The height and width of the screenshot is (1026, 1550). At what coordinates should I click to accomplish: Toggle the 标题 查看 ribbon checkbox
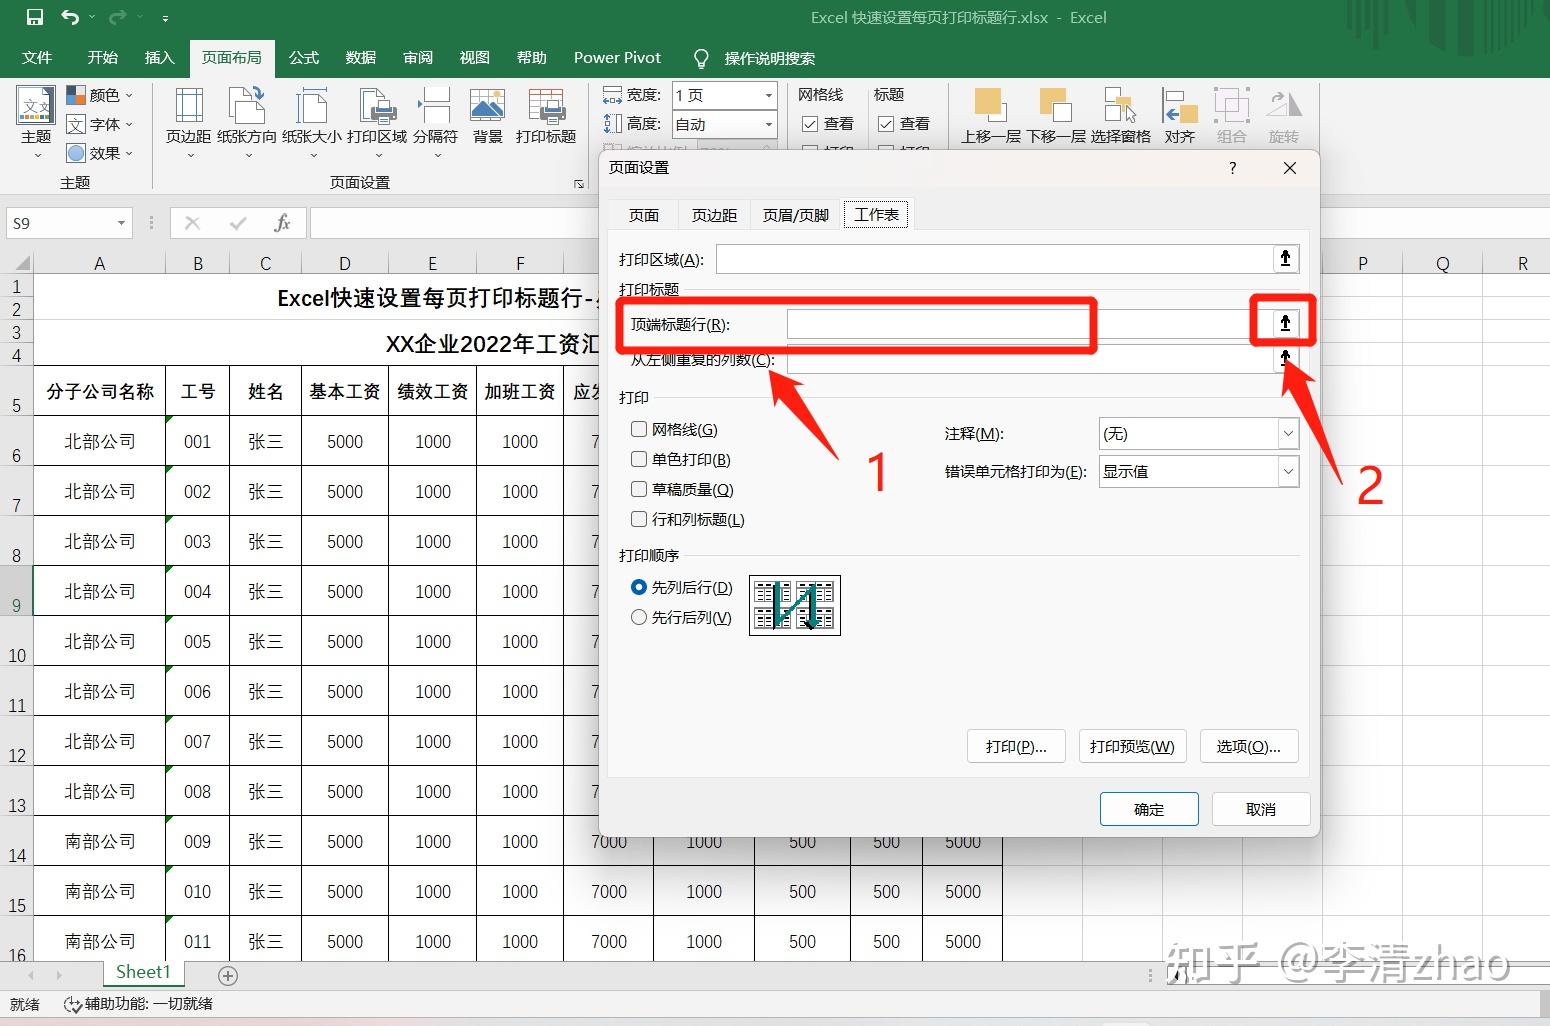point(886,124)
